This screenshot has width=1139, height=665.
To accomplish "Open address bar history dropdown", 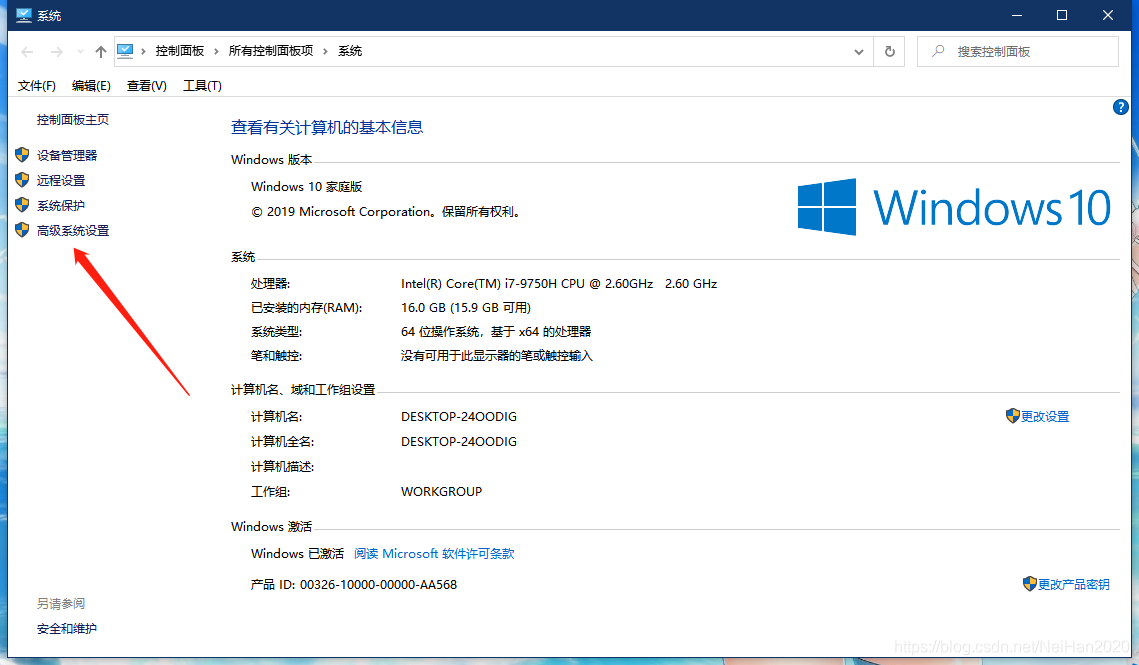I will [859, 52].
